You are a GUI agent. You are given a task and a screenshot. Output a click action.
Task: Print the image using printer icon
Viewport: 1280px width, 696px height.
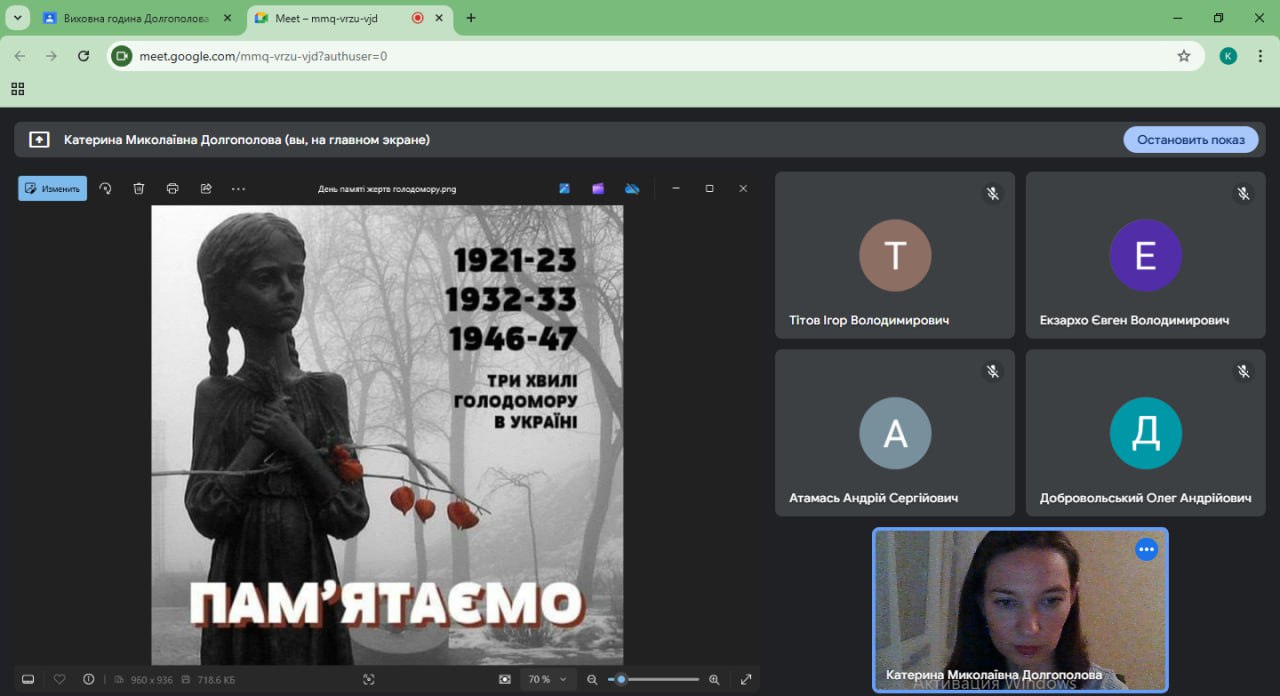click(x=172, y=188)
